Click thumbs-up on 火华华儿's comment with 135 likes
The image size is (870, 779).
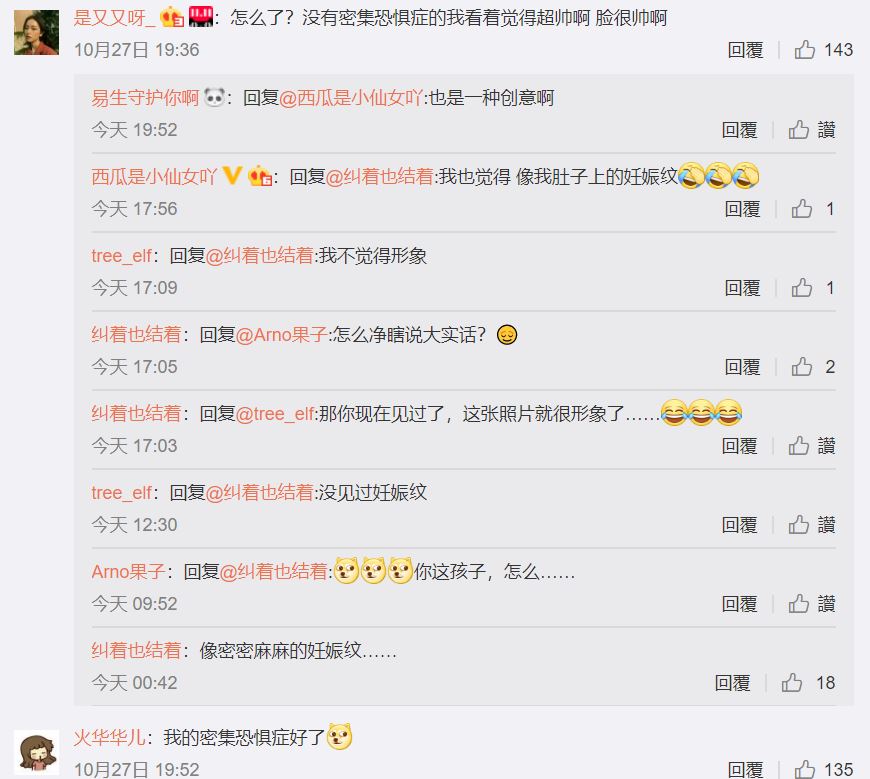[x=805, y=770]
